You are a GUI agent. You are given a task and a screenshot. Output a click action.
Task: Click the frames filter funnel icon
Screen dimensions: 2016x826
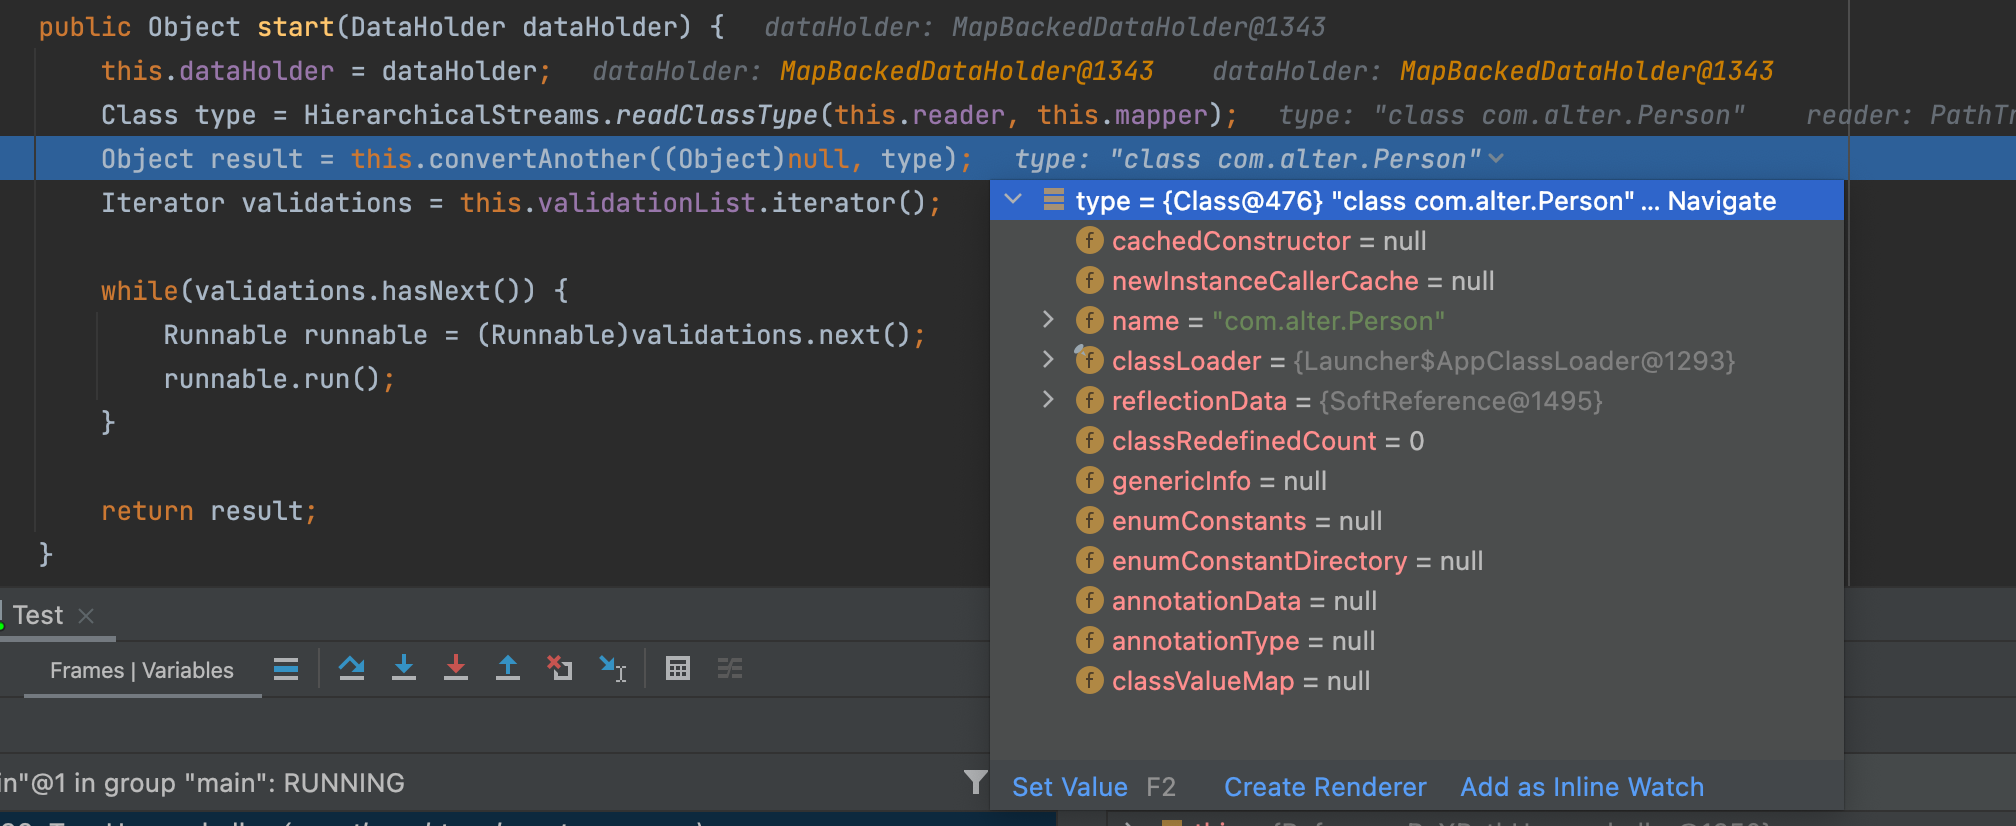975,782
